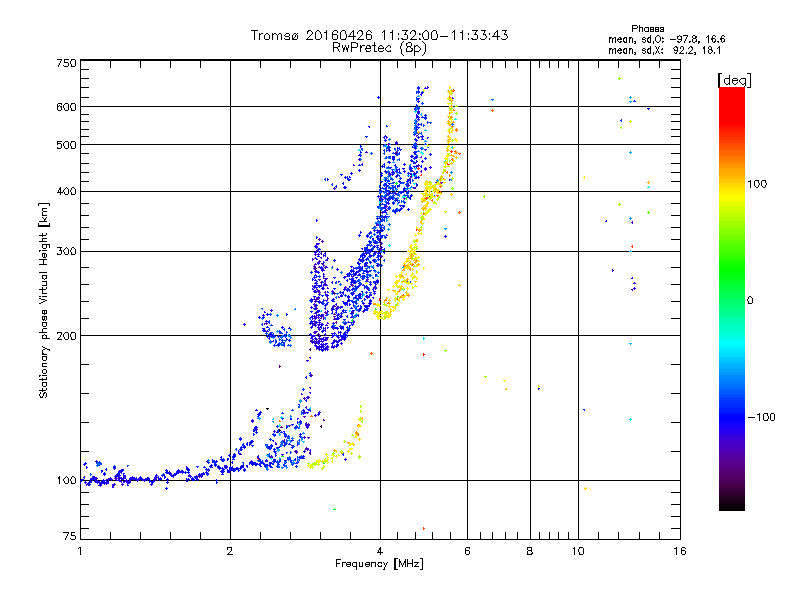Click the 'mean, sd,O: -97.8, 16.6' text
Image resolution: width=800 pixels, height=600 pixels.
[666, 39]
